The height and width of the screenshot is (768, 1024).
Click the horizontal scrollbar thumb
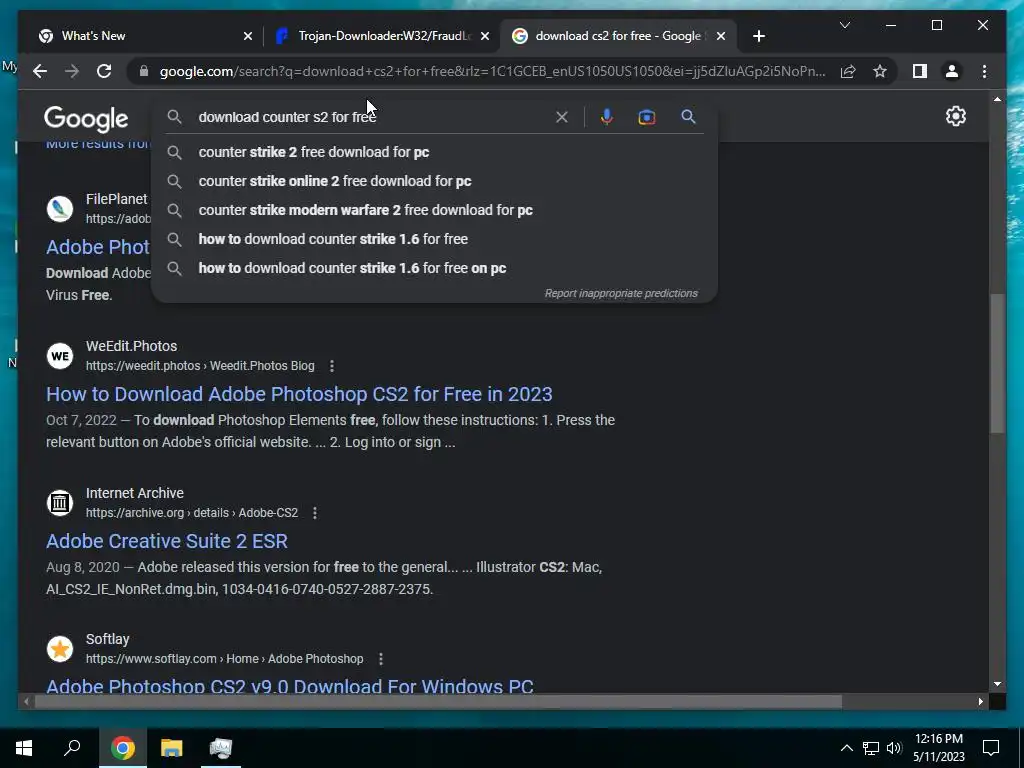click(x=438, y=702)
